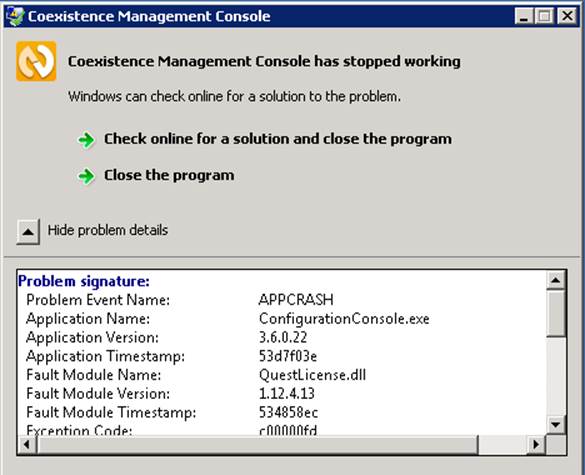Click the horizontal scrollbar right arrow

[536, 444]
